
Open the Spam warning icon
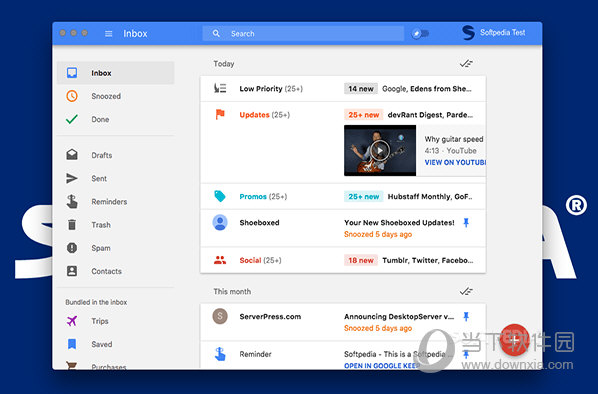click(72, 248)
